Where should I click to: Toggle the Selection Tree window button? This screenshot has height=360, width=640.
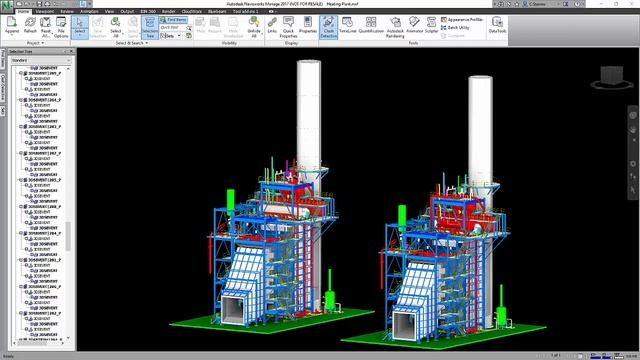150,27
